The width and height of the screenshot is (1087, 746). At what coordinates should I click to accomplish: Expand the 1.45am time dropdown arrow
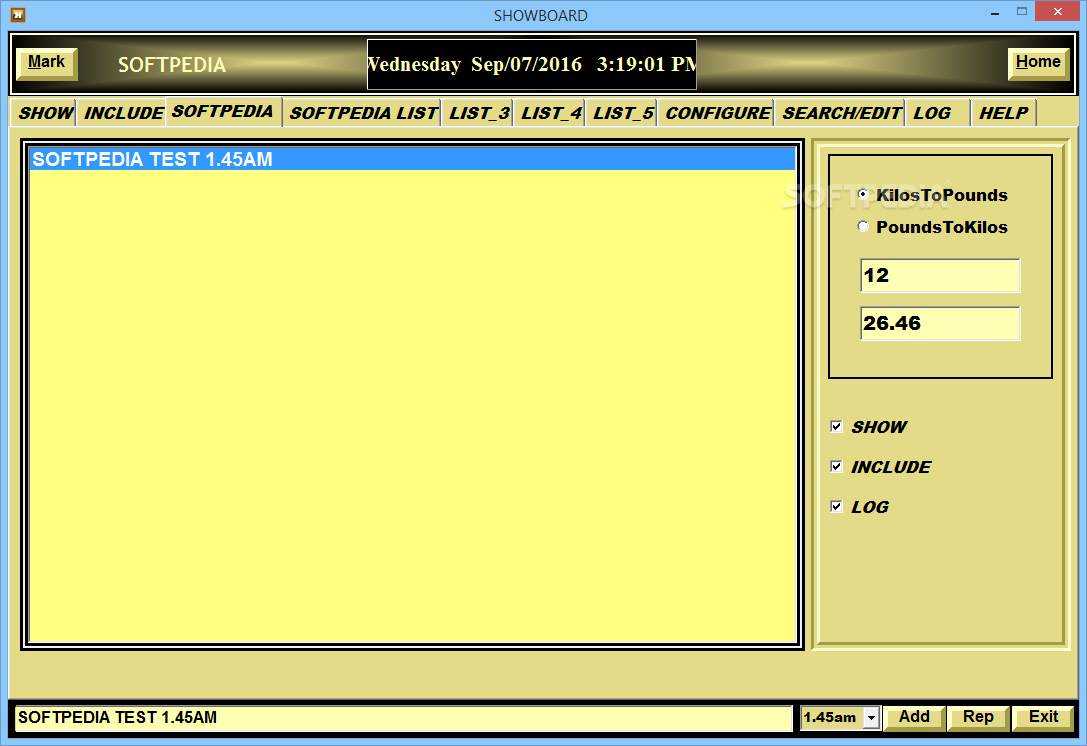(x=871, y=718)
